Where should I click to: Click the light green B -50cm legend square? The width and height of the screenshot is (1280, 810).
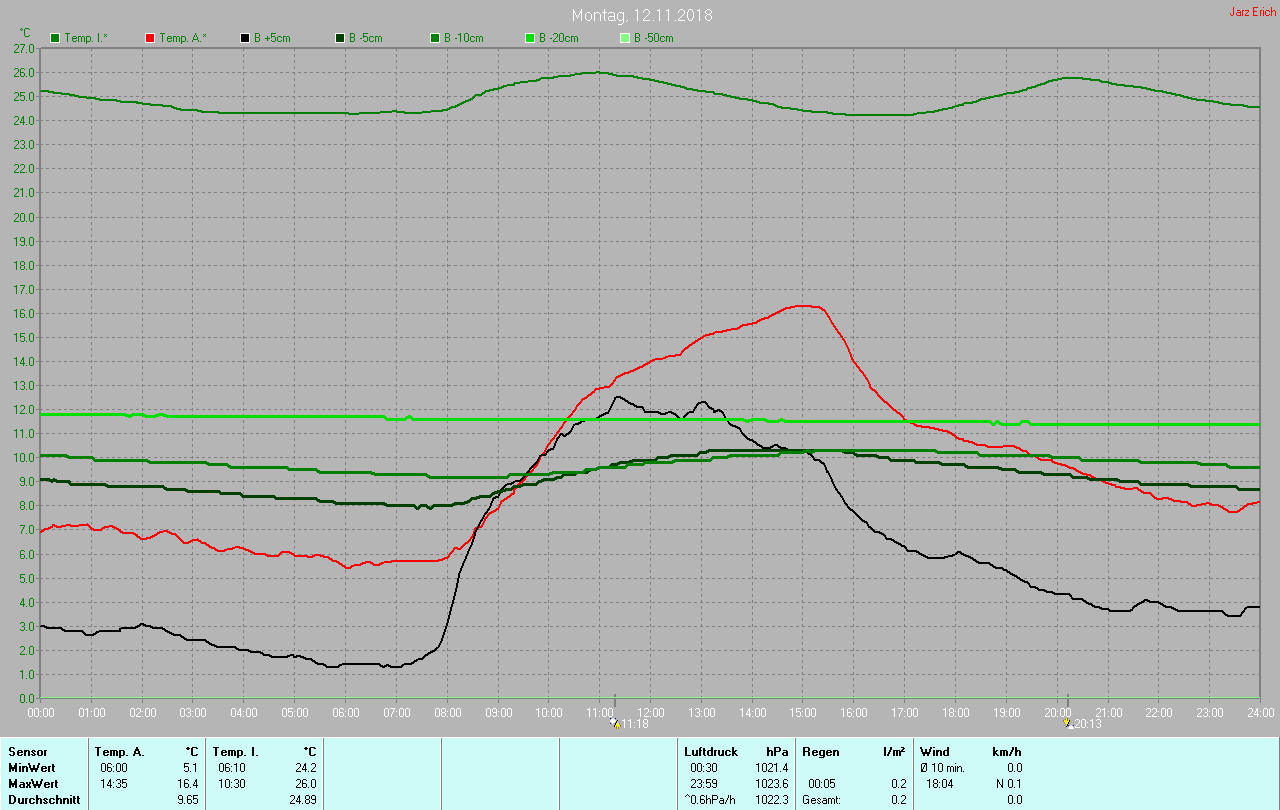click(625, 38)
